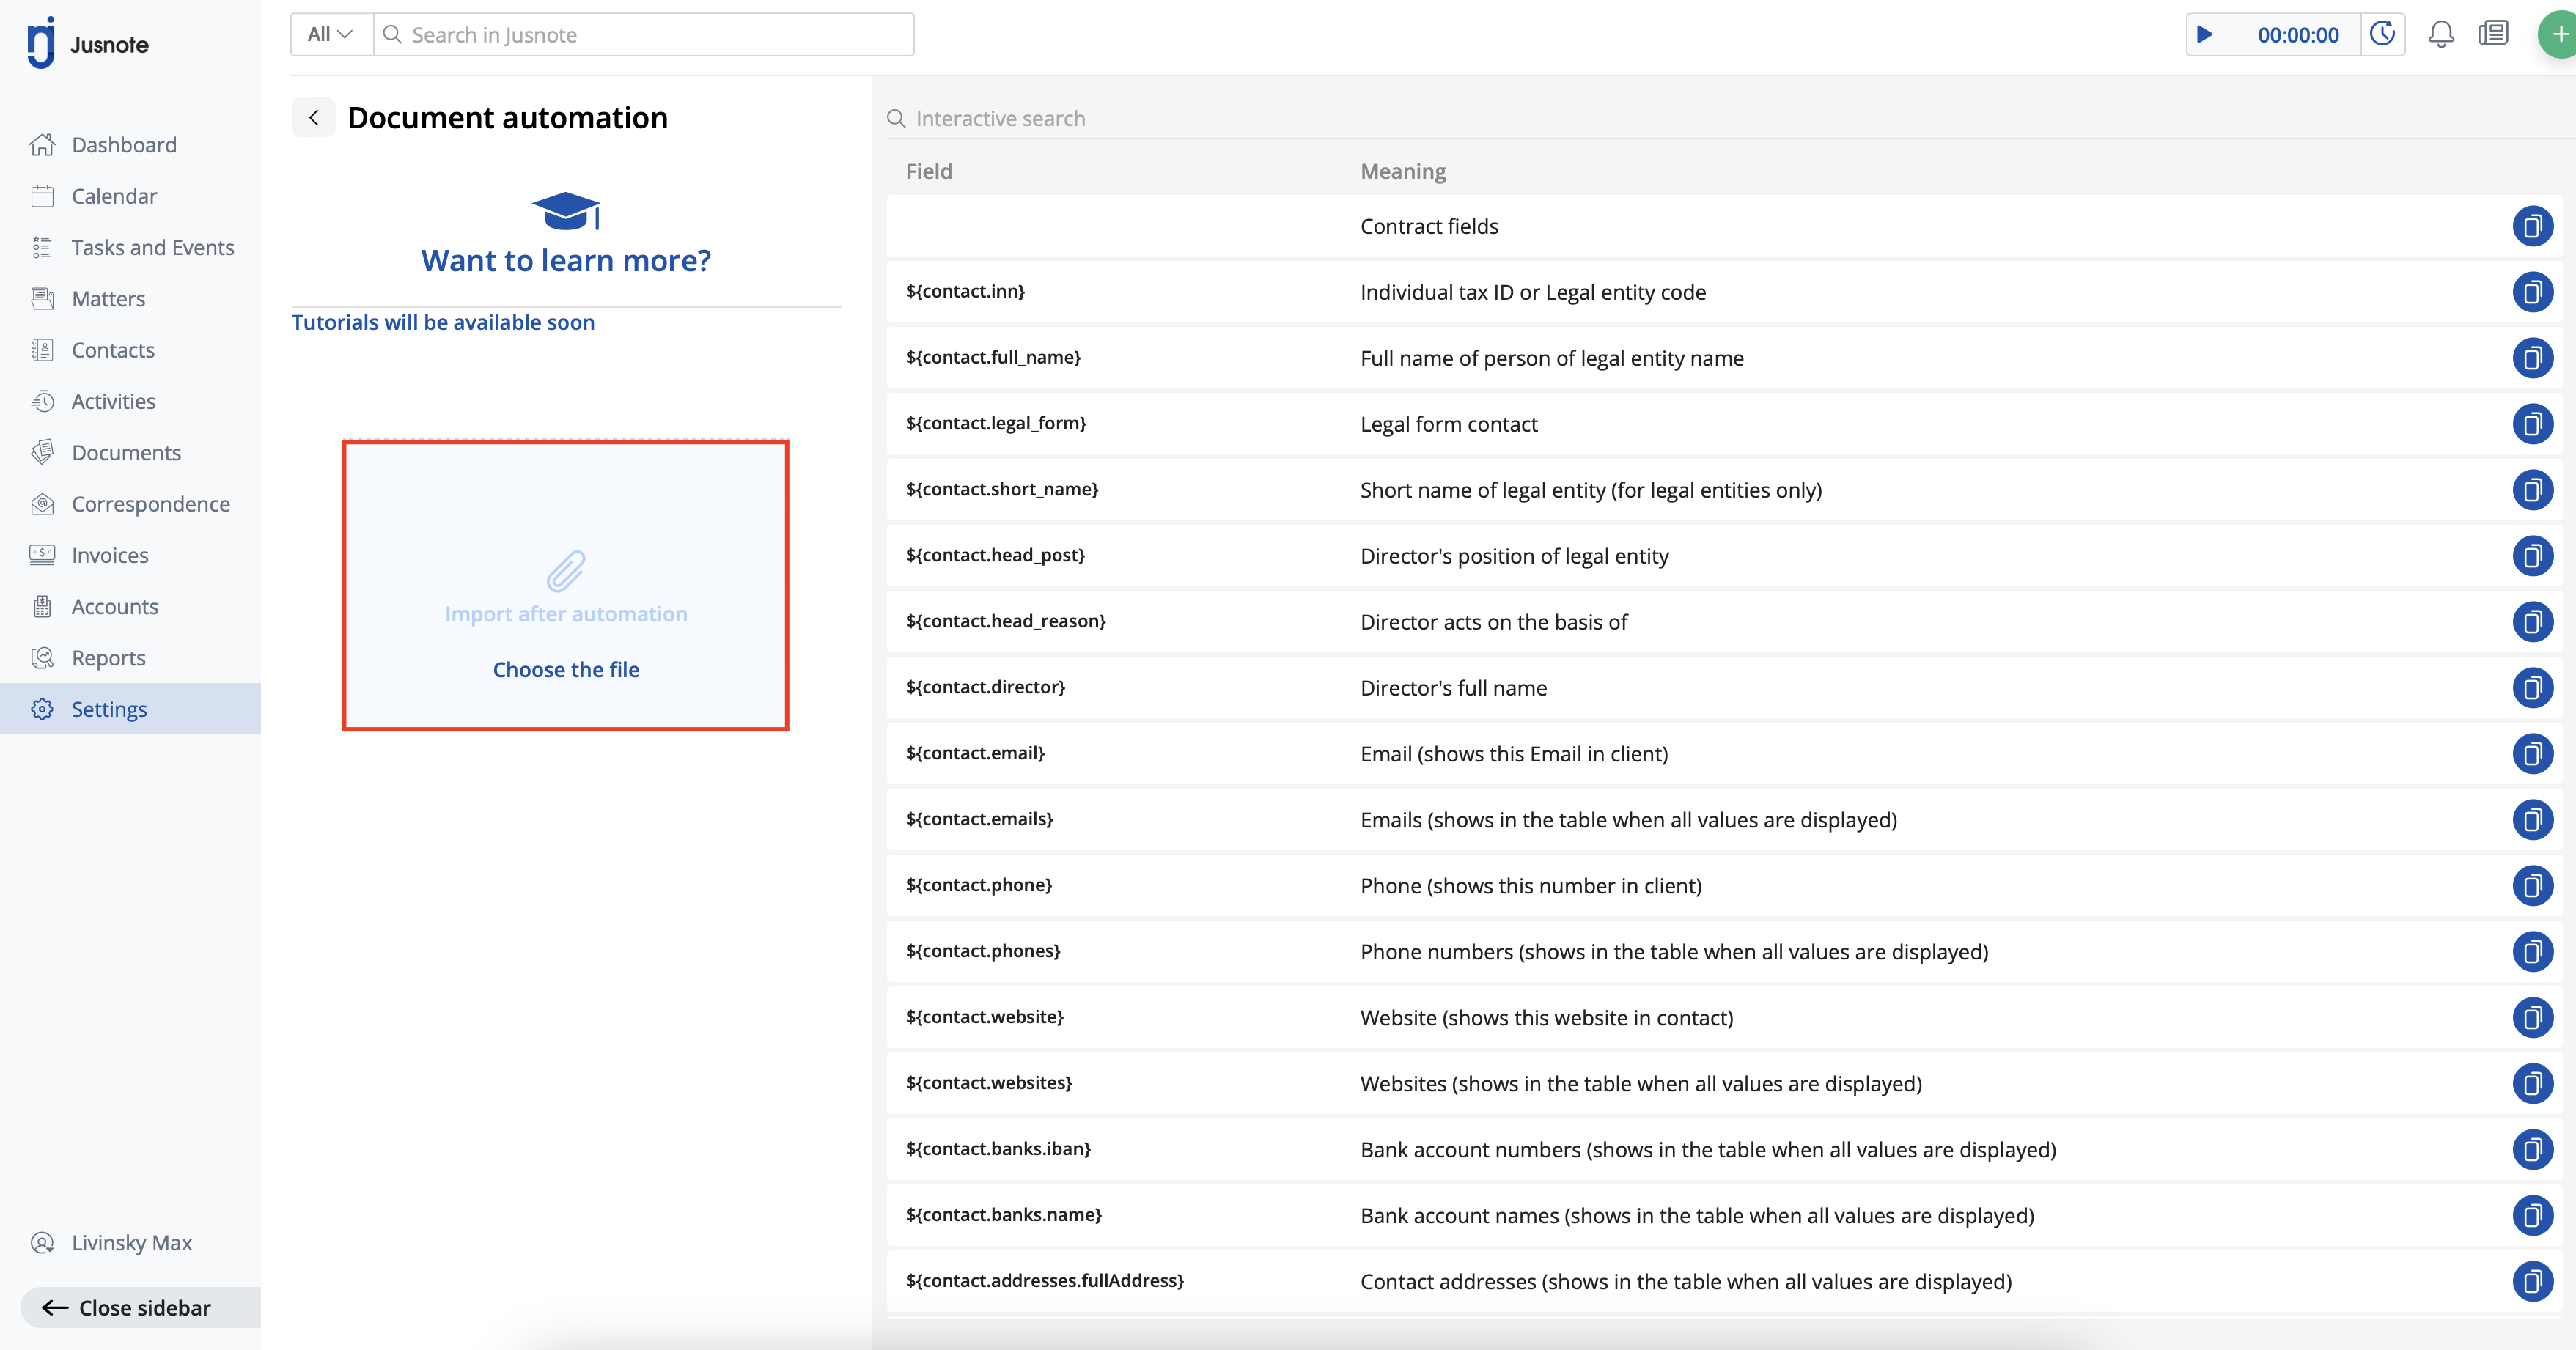Open notifications bell
This screenshot has height=1350, width=2576.
pos(2441,34)
